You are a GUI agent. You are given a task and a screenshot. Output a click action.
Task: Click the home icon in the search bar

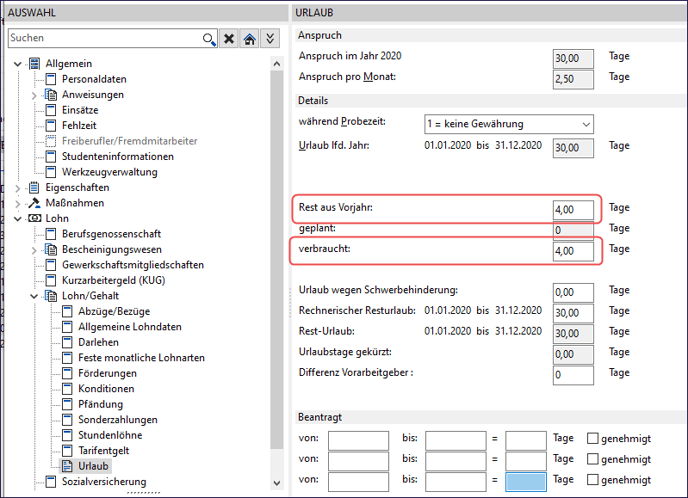(x=250, y=39)
